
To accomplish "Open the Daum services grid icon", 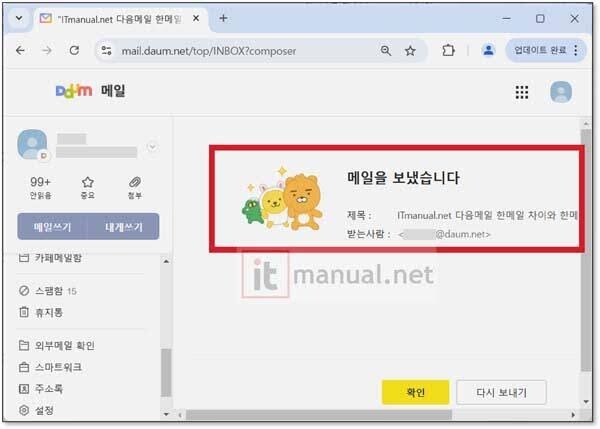I will pos(522,92).
